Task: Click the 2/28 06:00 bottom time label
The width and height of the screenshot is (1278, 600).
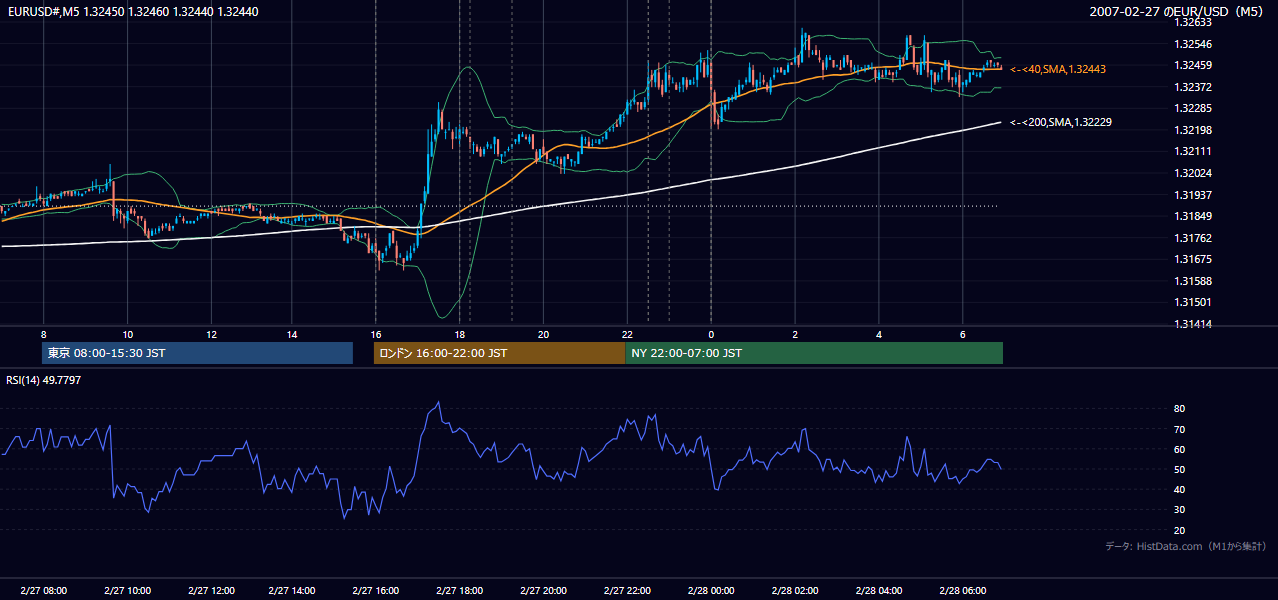Action: click(962, 590)
